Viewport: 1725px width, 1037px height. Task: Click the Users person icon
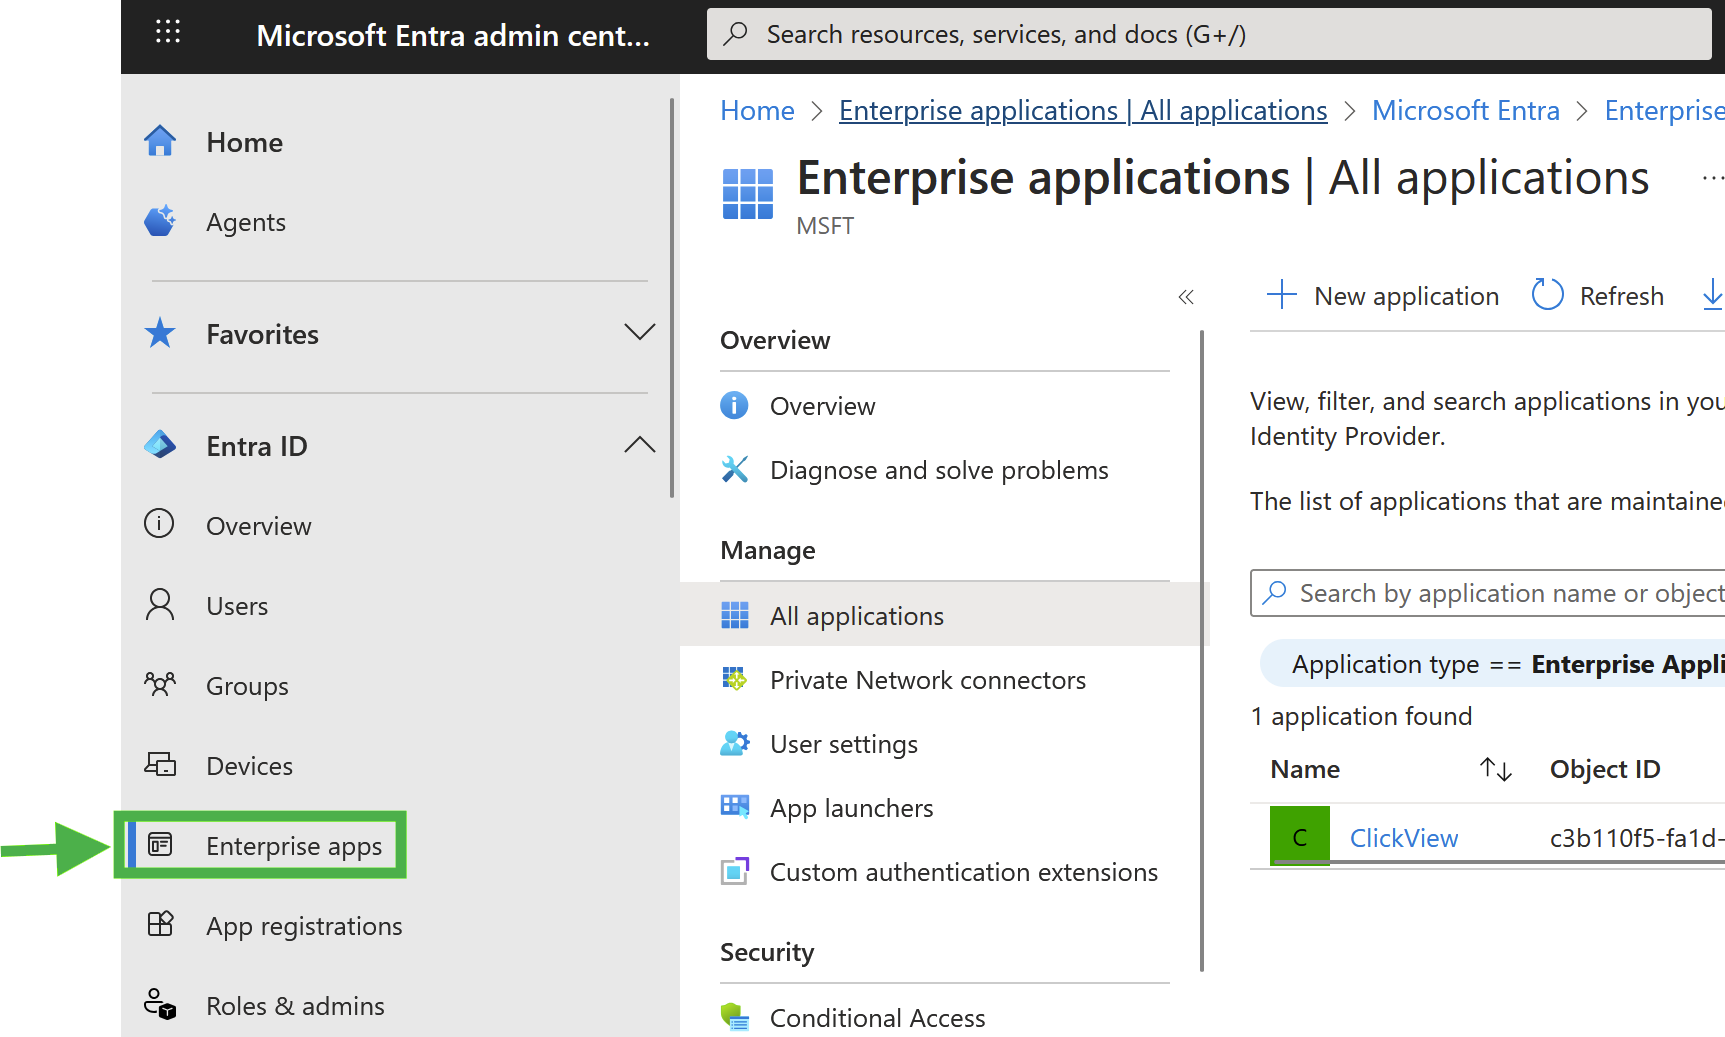[x=160, y=605]
